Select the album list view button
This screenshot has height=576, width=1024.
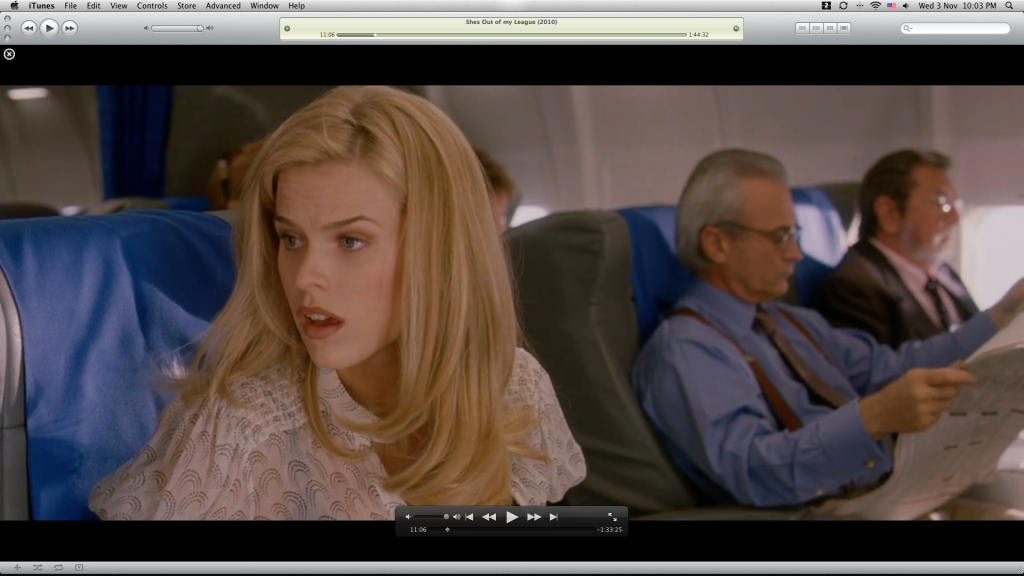816,28
